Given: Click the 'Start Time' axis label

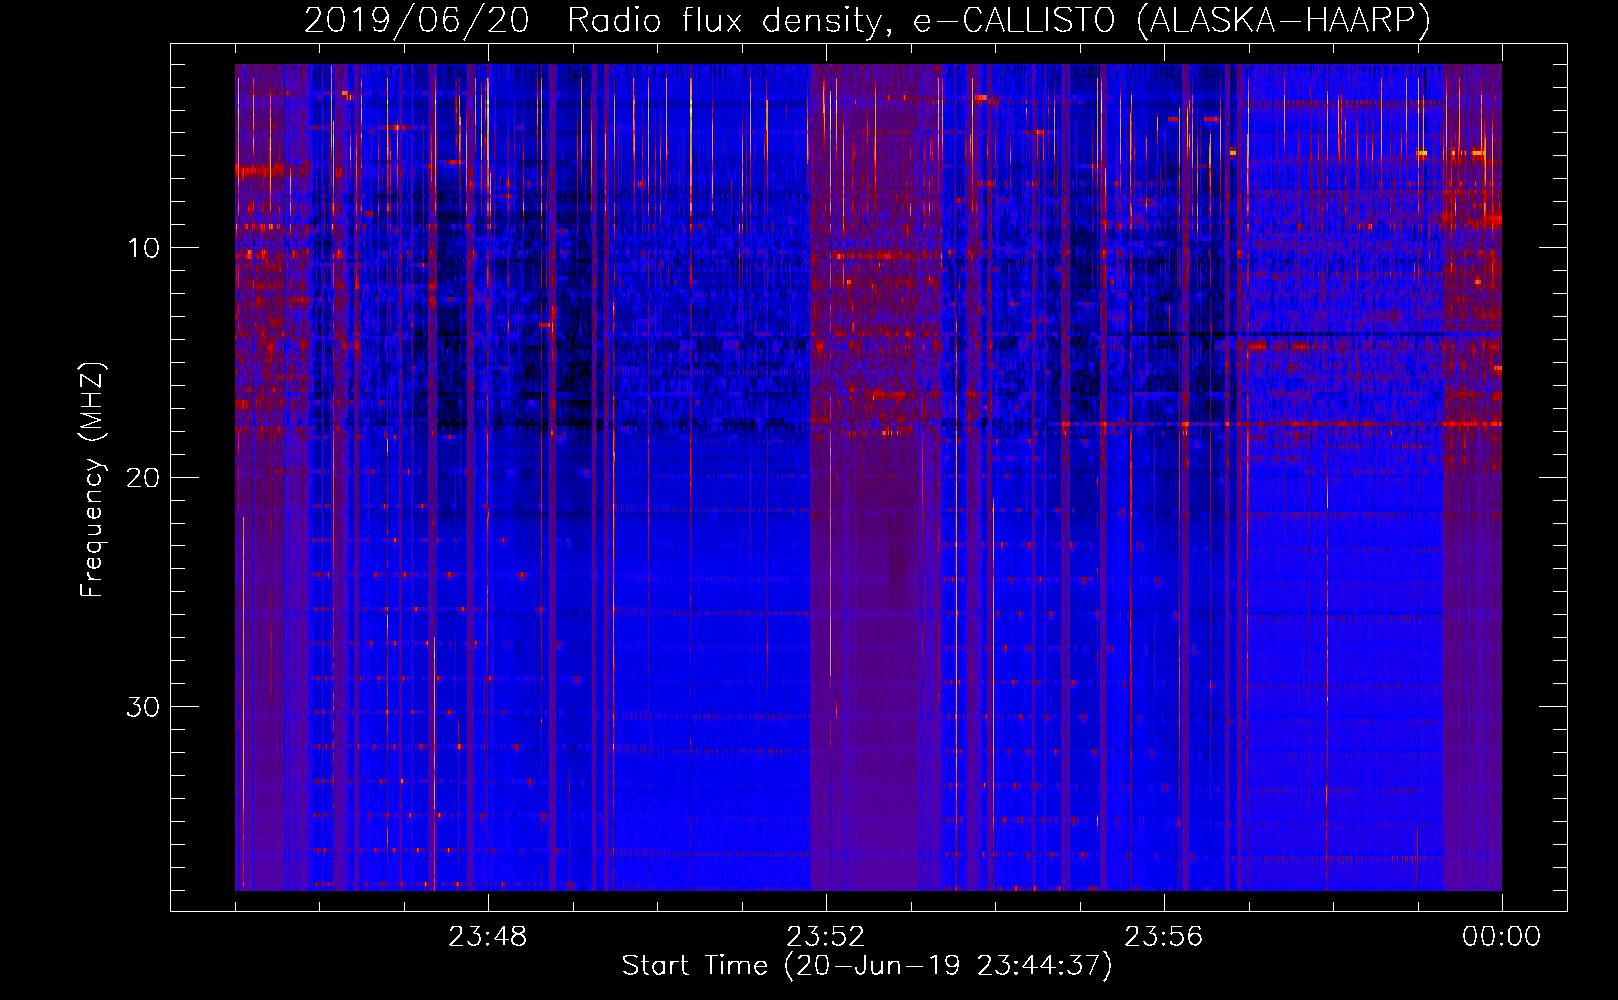Looking at the screenshot, I should [867, 966].
